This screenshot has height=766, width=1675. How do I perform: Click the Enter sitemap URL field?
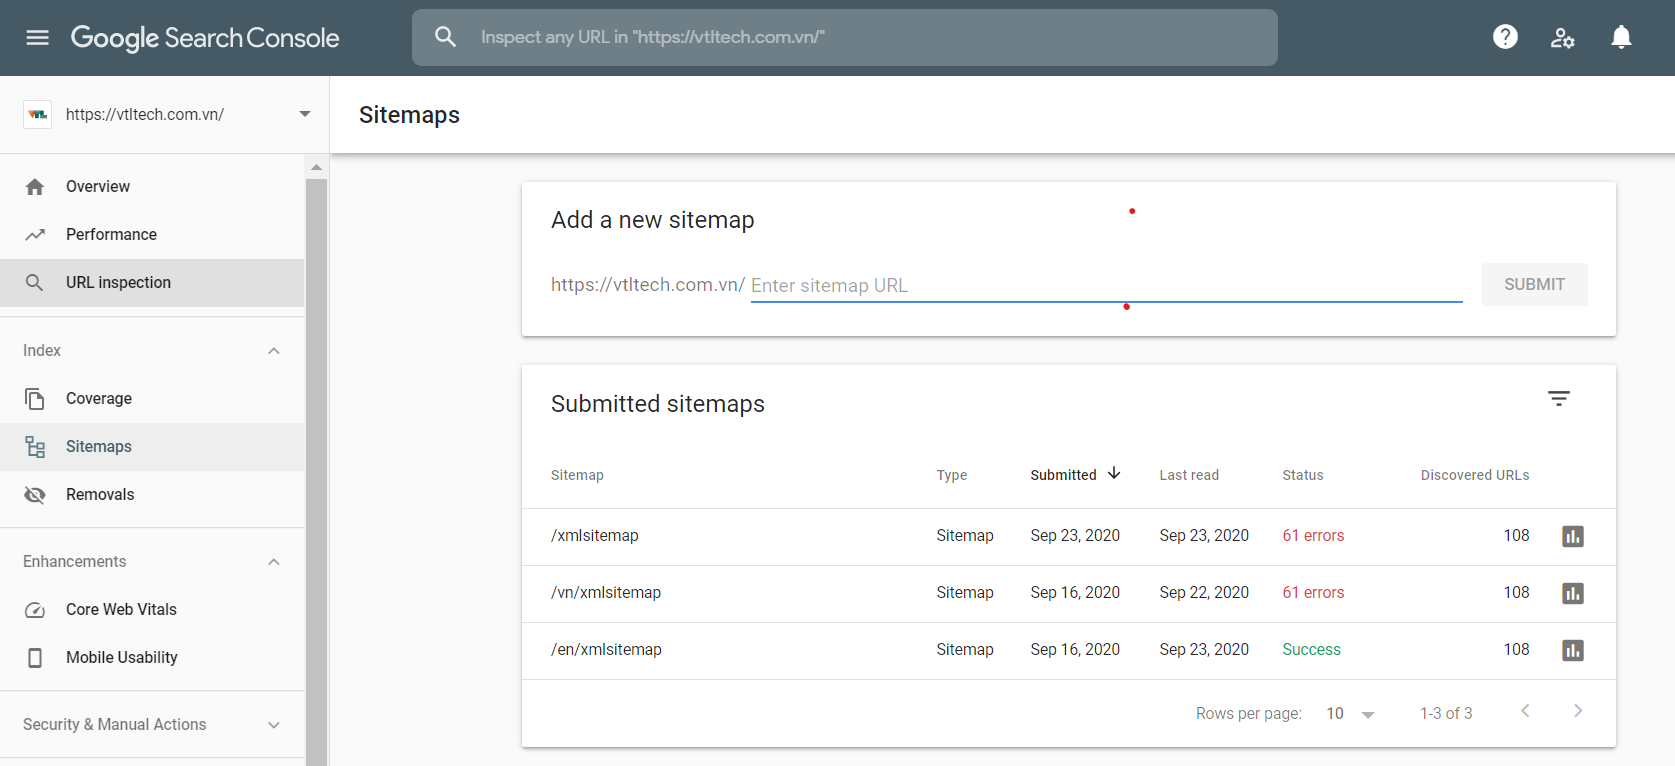coord(1106,286)
